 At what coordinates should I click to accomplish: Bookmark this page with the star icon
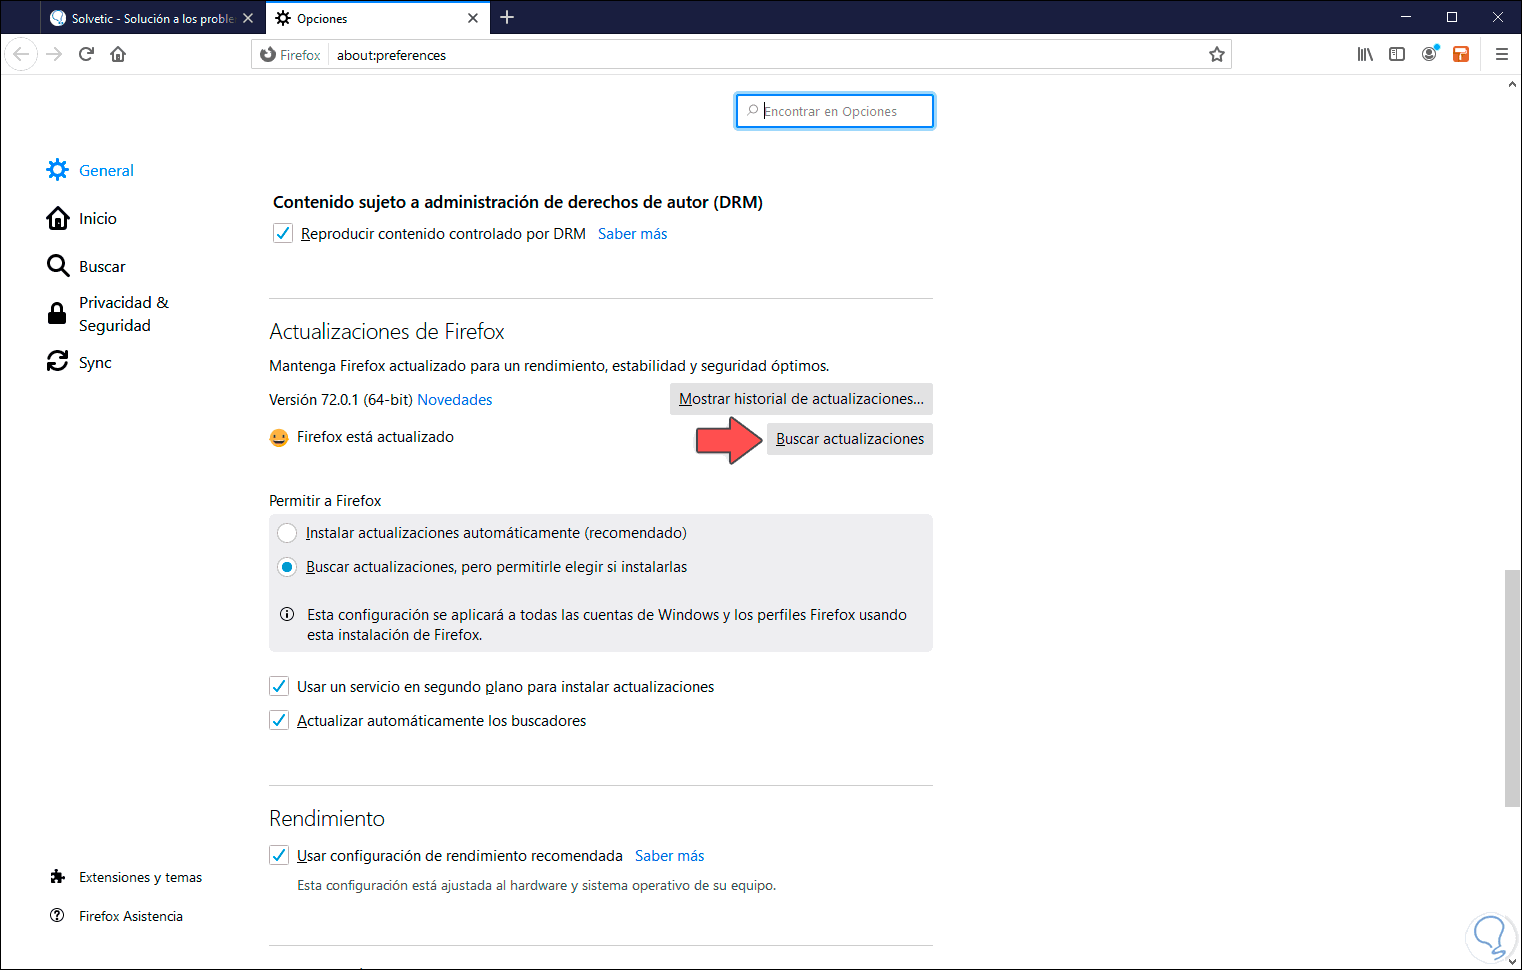(1216, 55)
